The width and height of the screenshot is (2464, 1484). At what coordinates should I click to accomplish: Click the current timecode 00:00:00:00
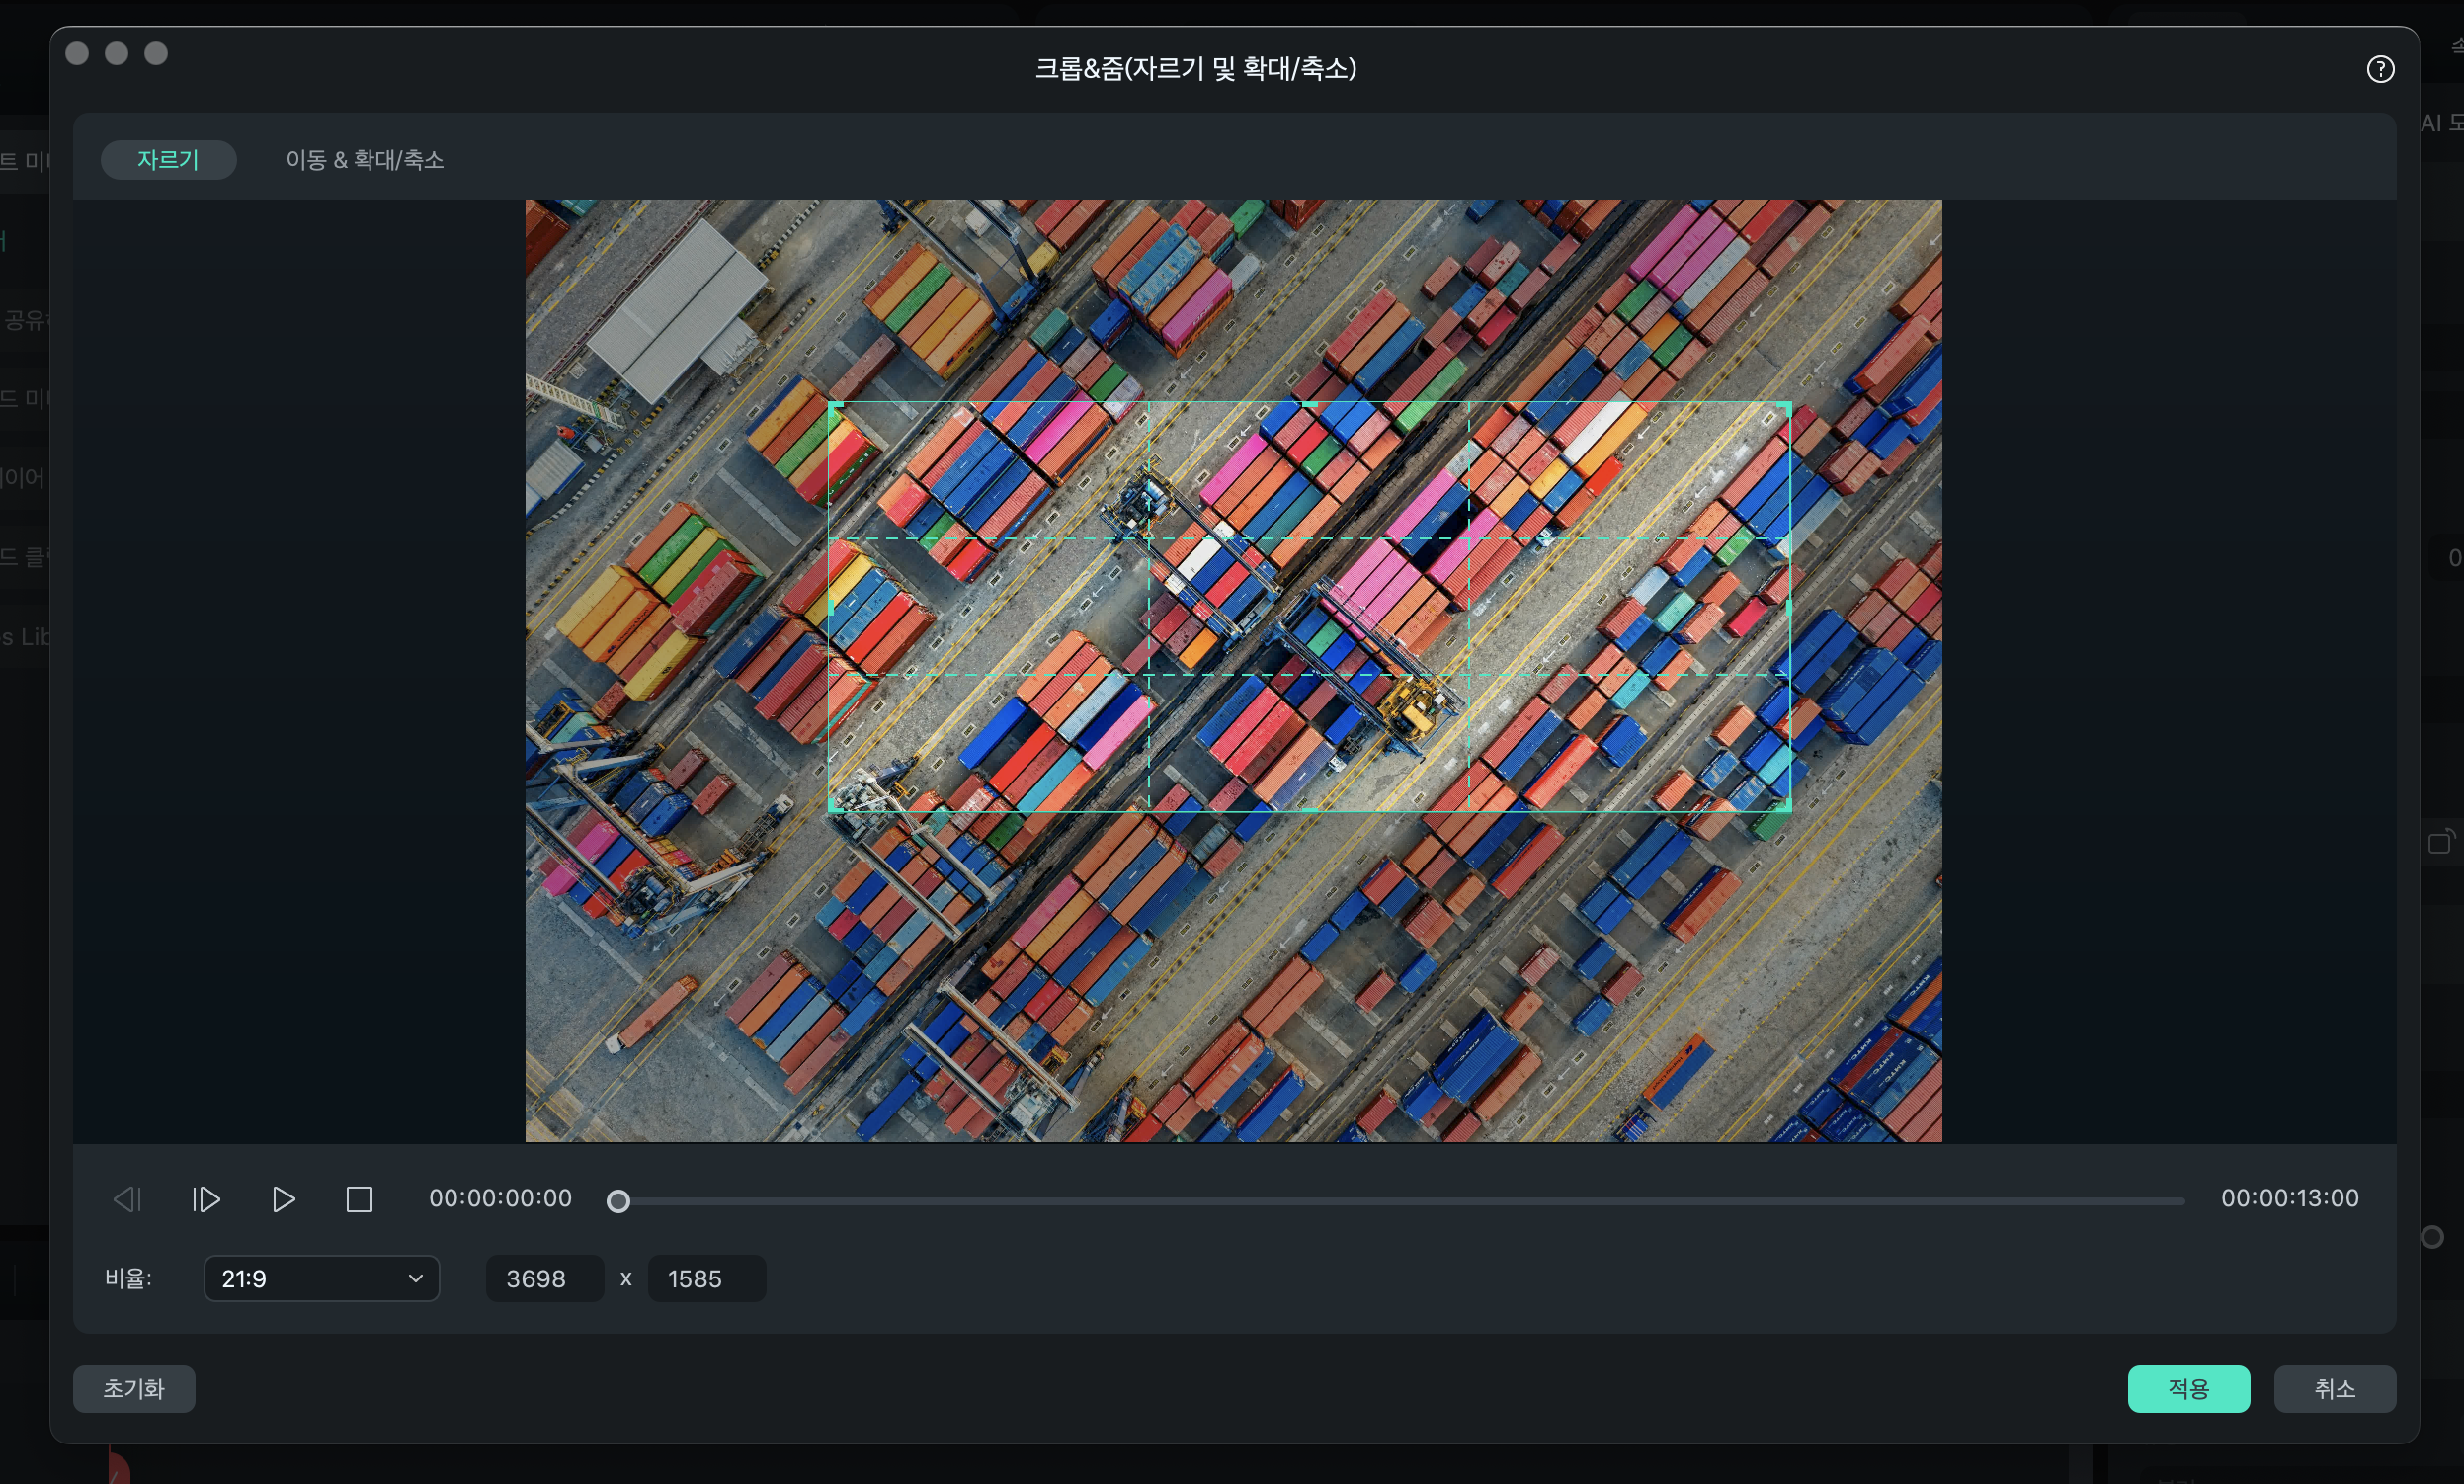point(500,1198)
